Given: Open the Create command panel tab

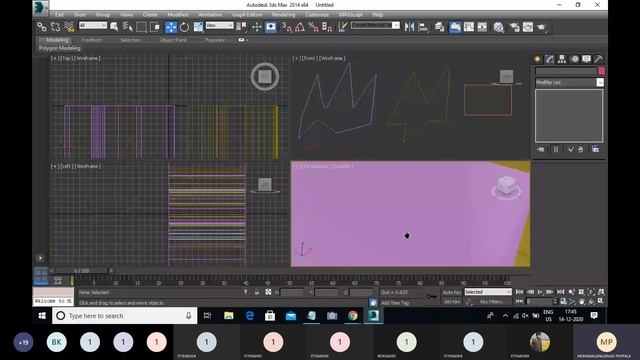Looking at the screenshot, I should click(x=537, y=59).
